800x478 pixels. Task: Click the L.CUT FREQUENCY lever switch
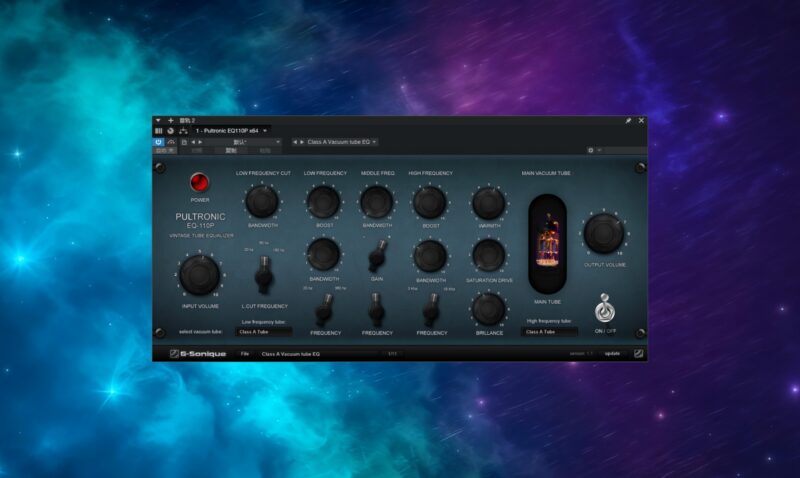[x=264, y=274]
